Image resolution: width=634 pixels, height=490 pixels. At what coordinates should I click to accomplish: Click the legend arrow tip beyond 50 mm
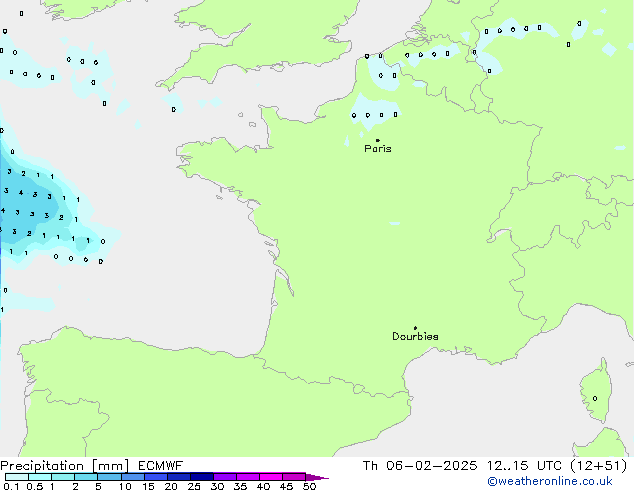(x=317, y=477)
